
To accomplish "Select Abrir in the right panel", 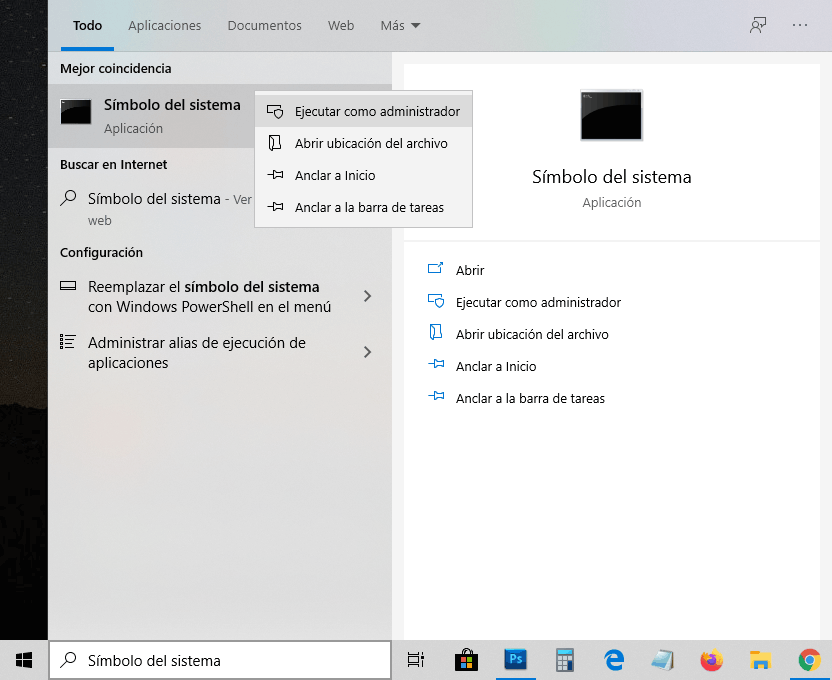I will (470, 271).
